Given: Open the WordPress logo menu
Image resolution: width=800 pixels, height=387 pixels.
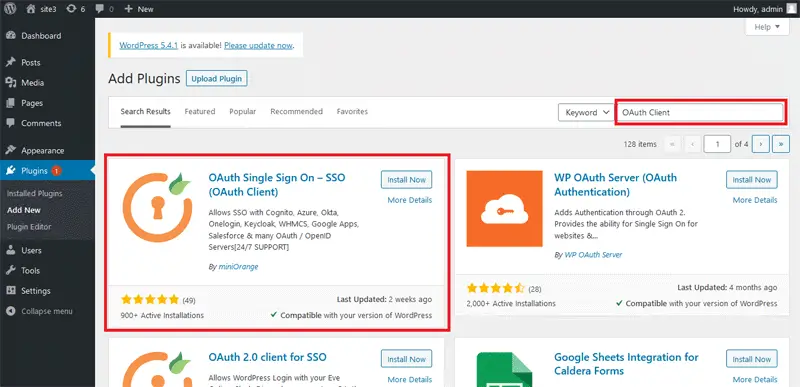Looking at the screenshot, I should [10, 9].
